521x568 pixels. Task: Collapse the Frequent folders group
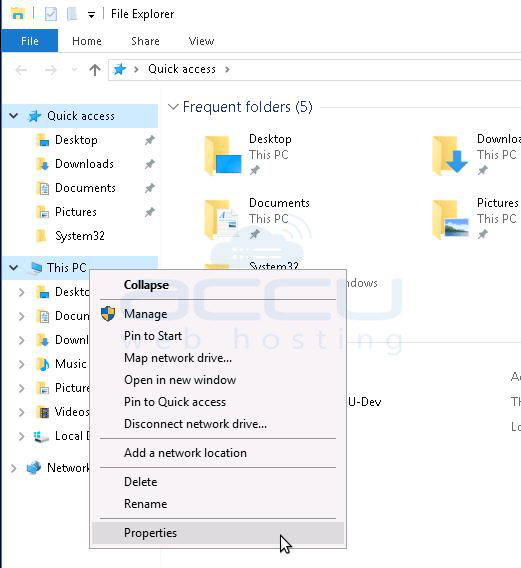tap(173, 107)
